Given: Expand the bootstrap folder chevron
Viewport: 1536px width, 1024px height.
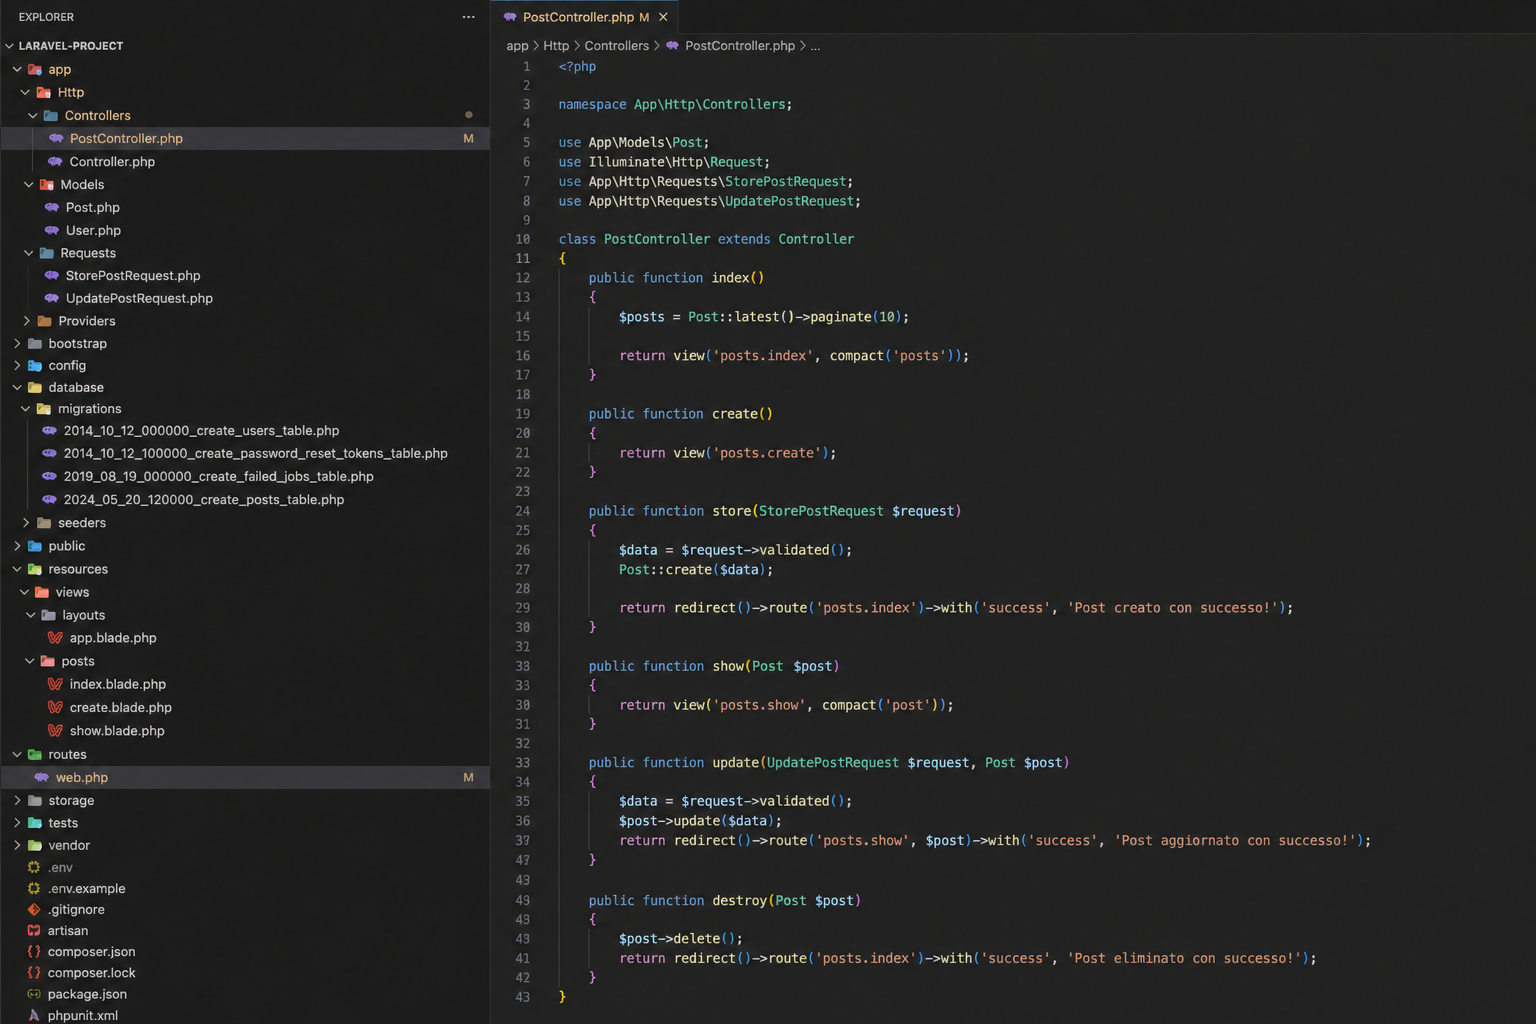Looking at the screenshot, I should [17, 343].
